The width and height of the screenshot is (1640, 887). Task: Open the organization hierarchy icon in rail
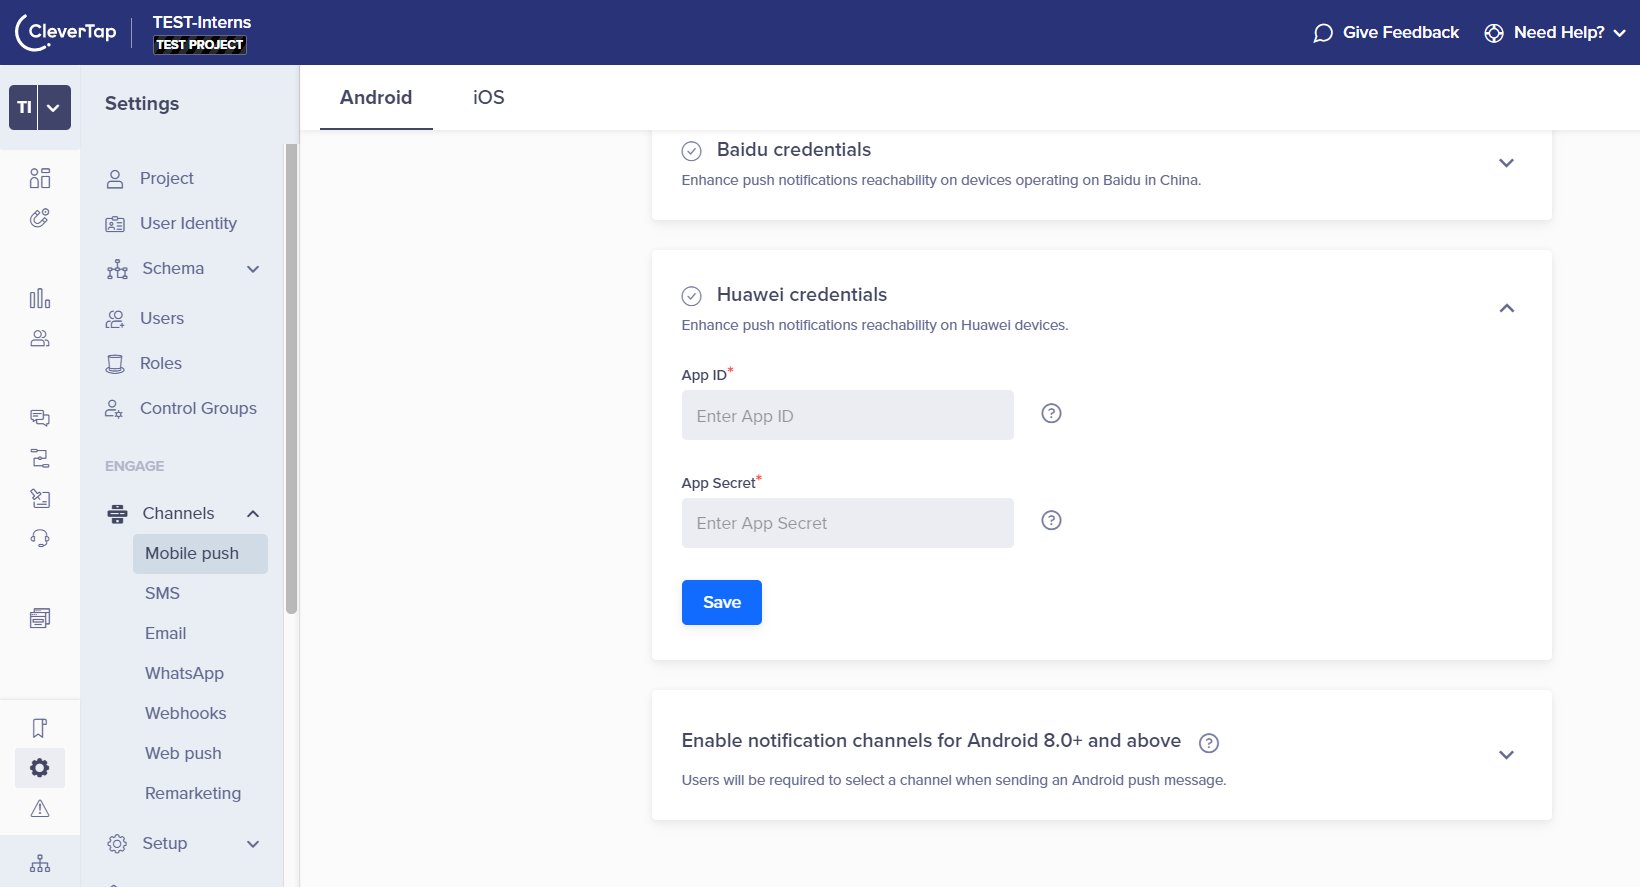[x=40, y=863]
